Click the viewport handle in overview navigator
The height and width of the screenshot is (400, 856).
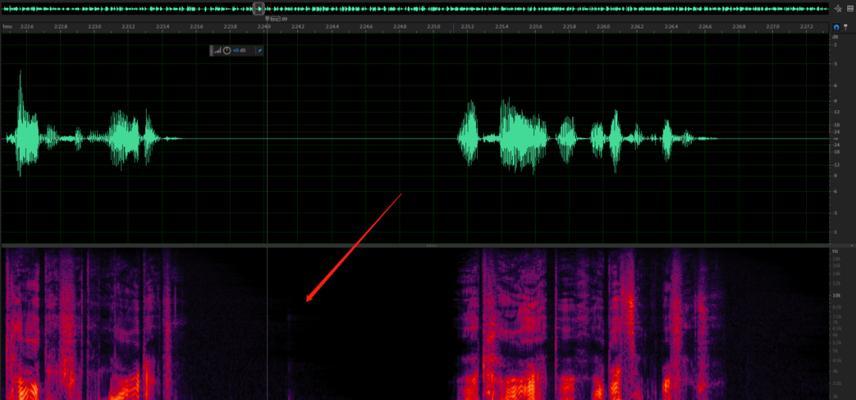[x=259, y=8]
